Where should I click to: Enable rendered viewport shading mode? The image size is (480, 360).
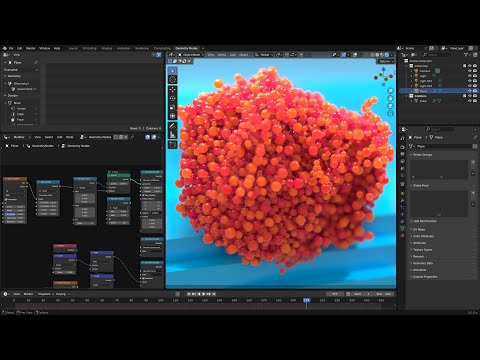387,55
